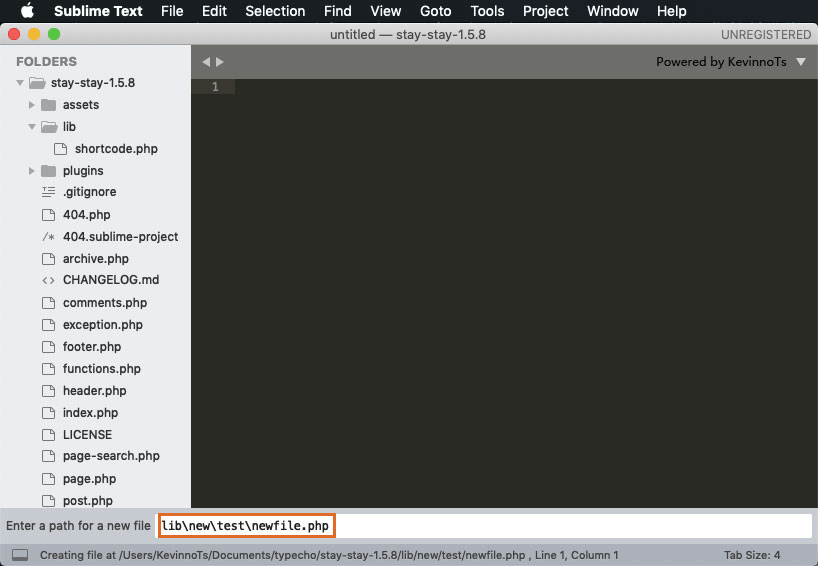Image resolution: width=818 pixels, height=566 pixels.
Task: Click line number 1 in the gutter
Action: (x=215, y=87)
